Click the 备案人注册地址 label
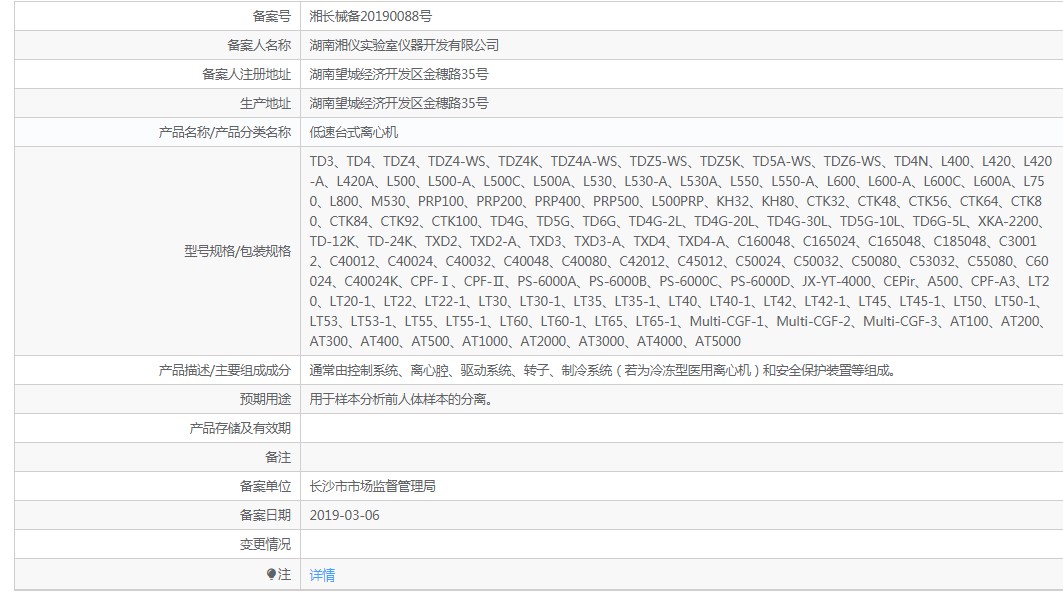 coord(247,75)
